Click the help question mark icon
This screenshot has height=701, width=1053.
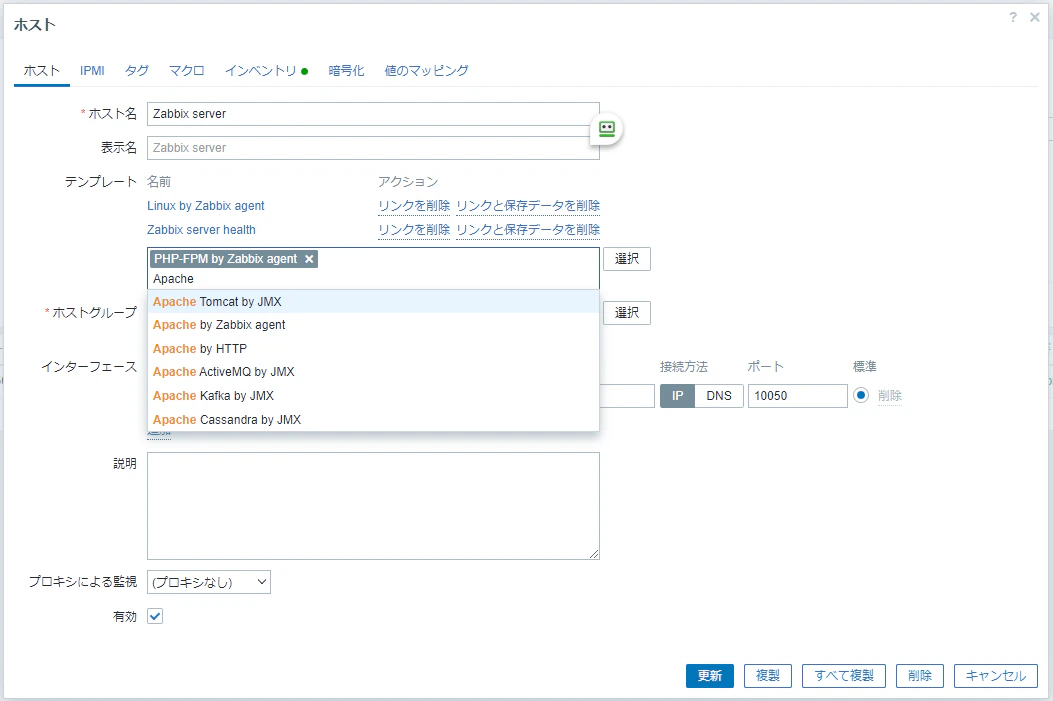pos(1013,17)
